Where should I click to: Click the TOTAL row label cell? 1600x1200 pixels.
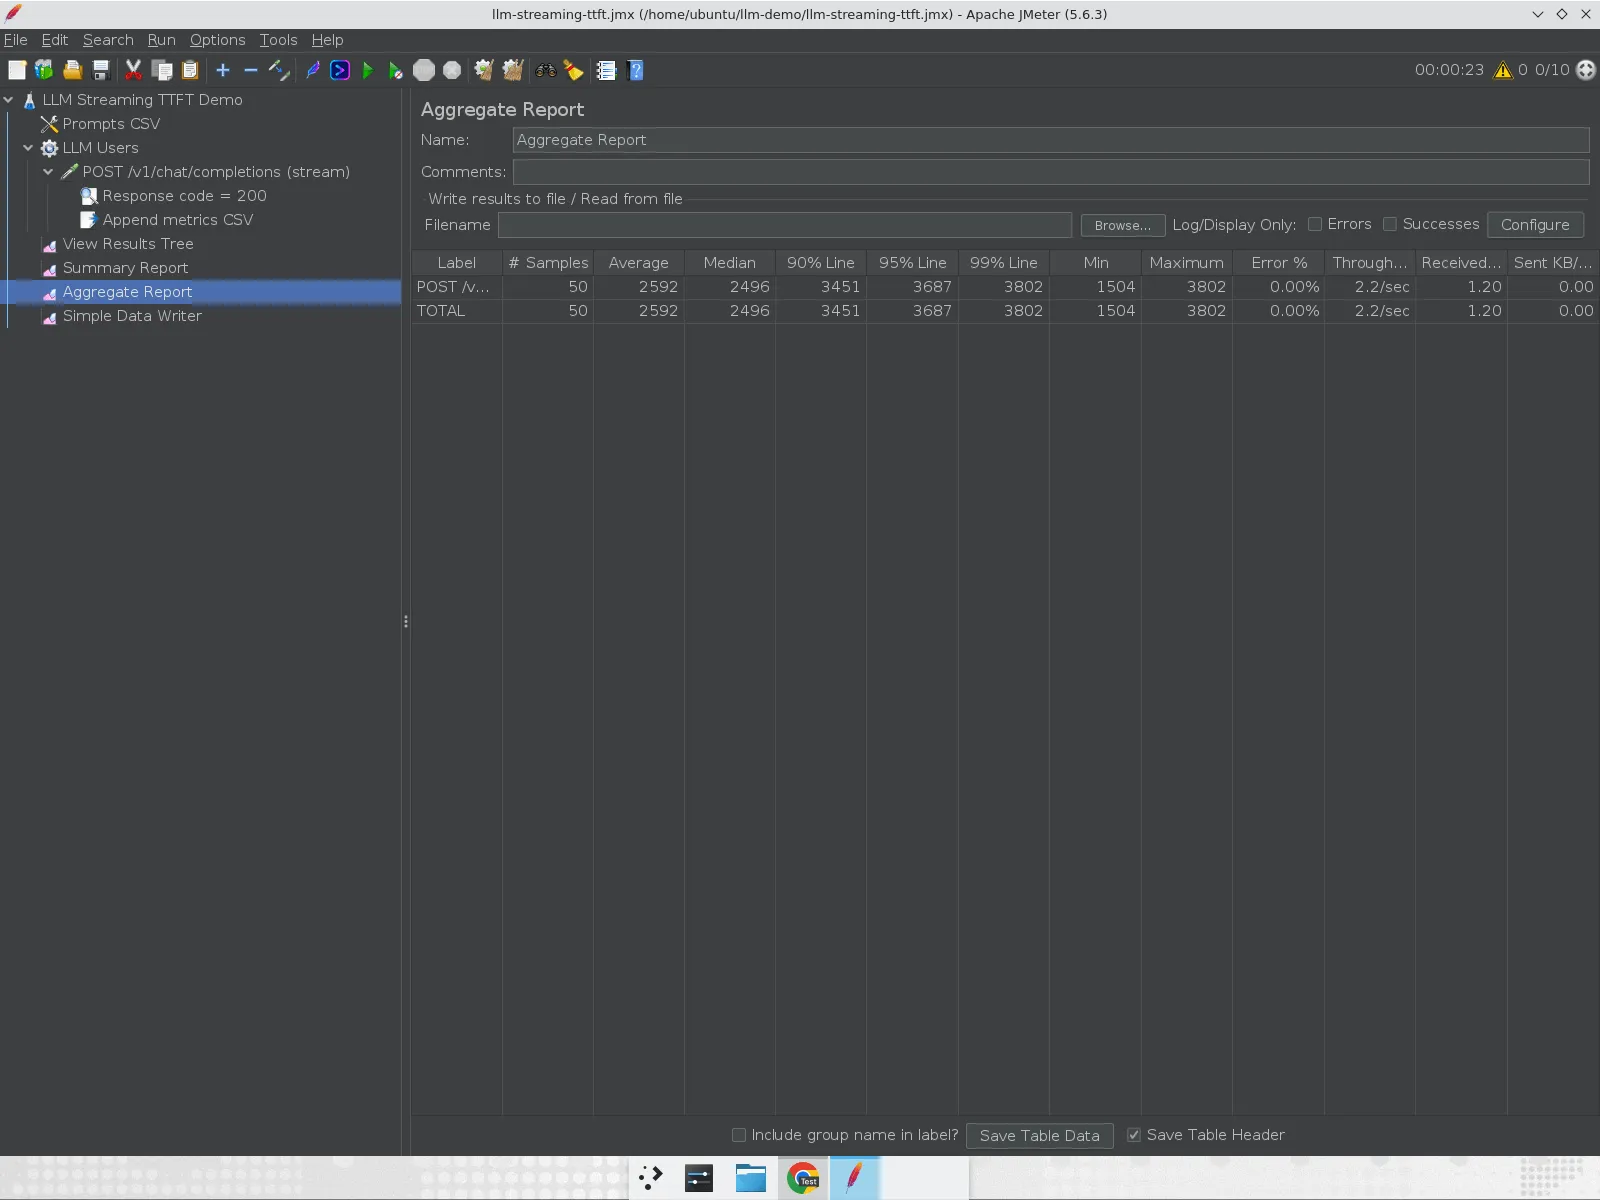coord(457,311)
